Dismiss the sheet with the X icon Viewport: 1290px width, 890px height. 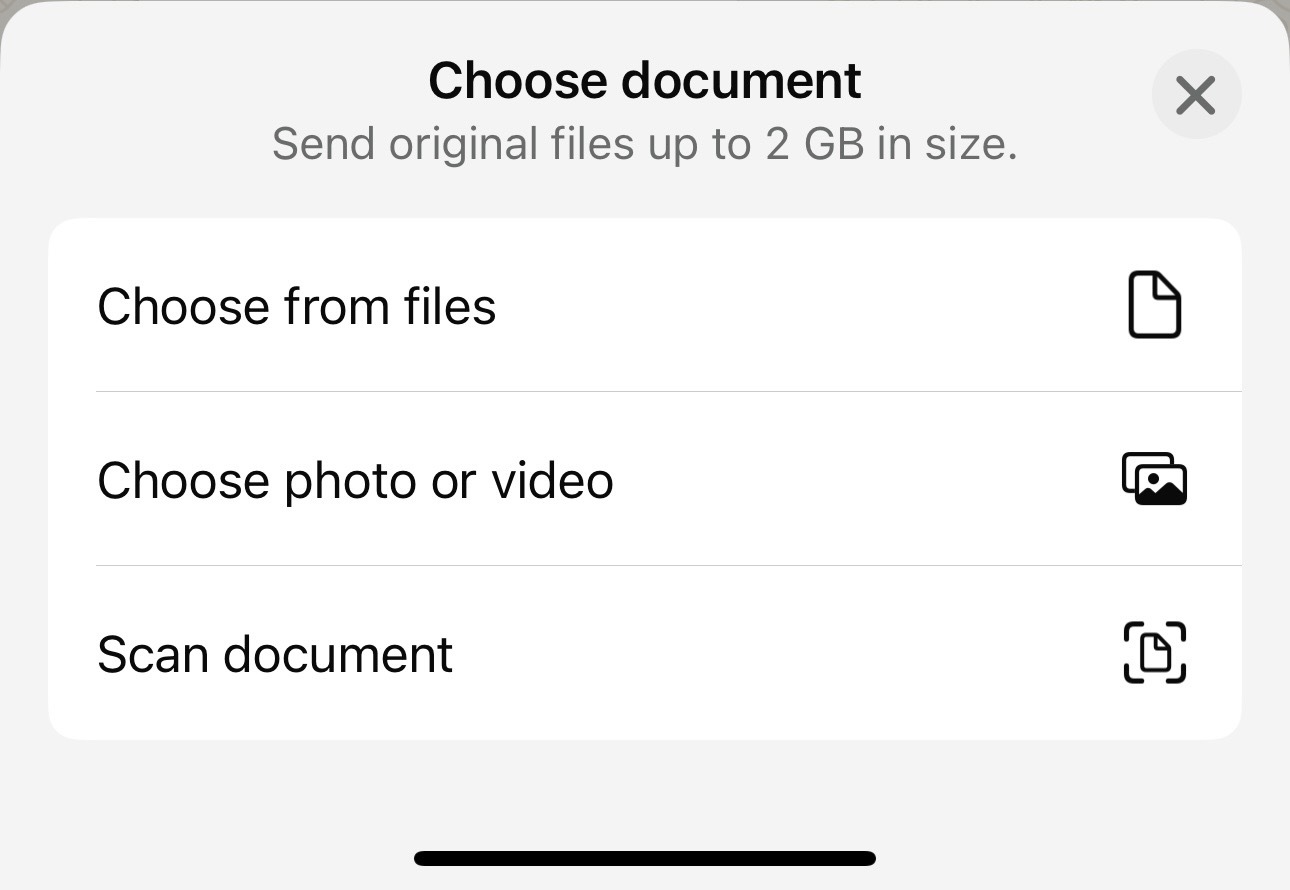click(x=1196, y=95)
